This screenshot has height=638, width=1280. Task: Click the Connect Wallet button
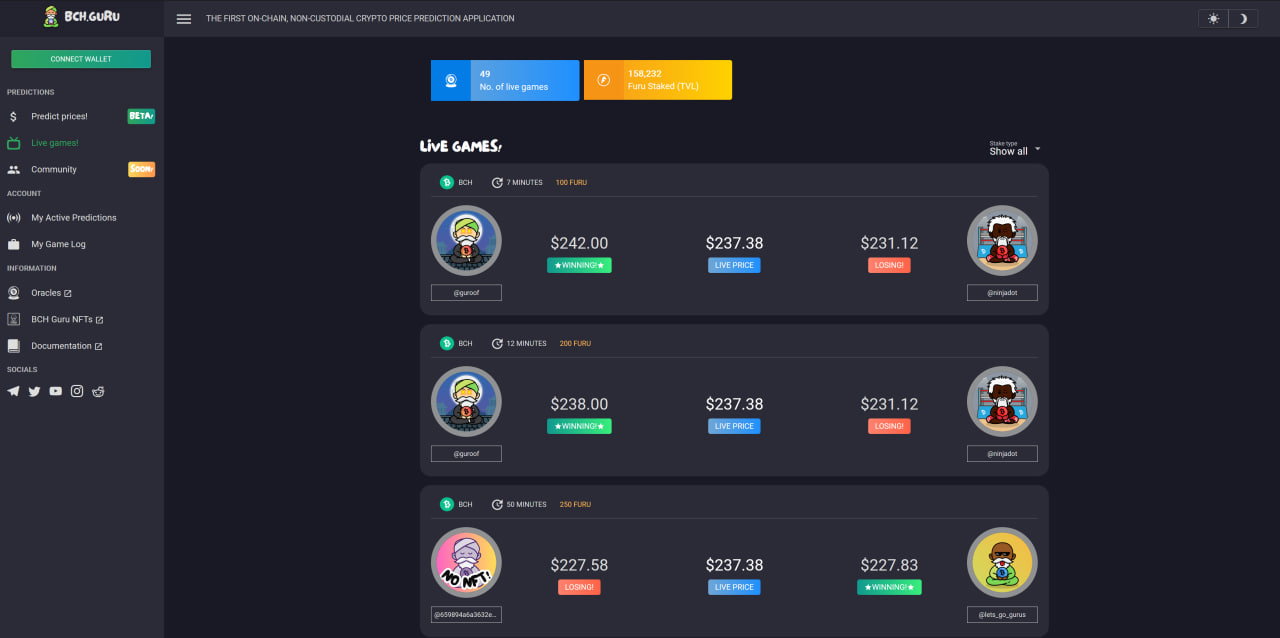click(81, 59)
